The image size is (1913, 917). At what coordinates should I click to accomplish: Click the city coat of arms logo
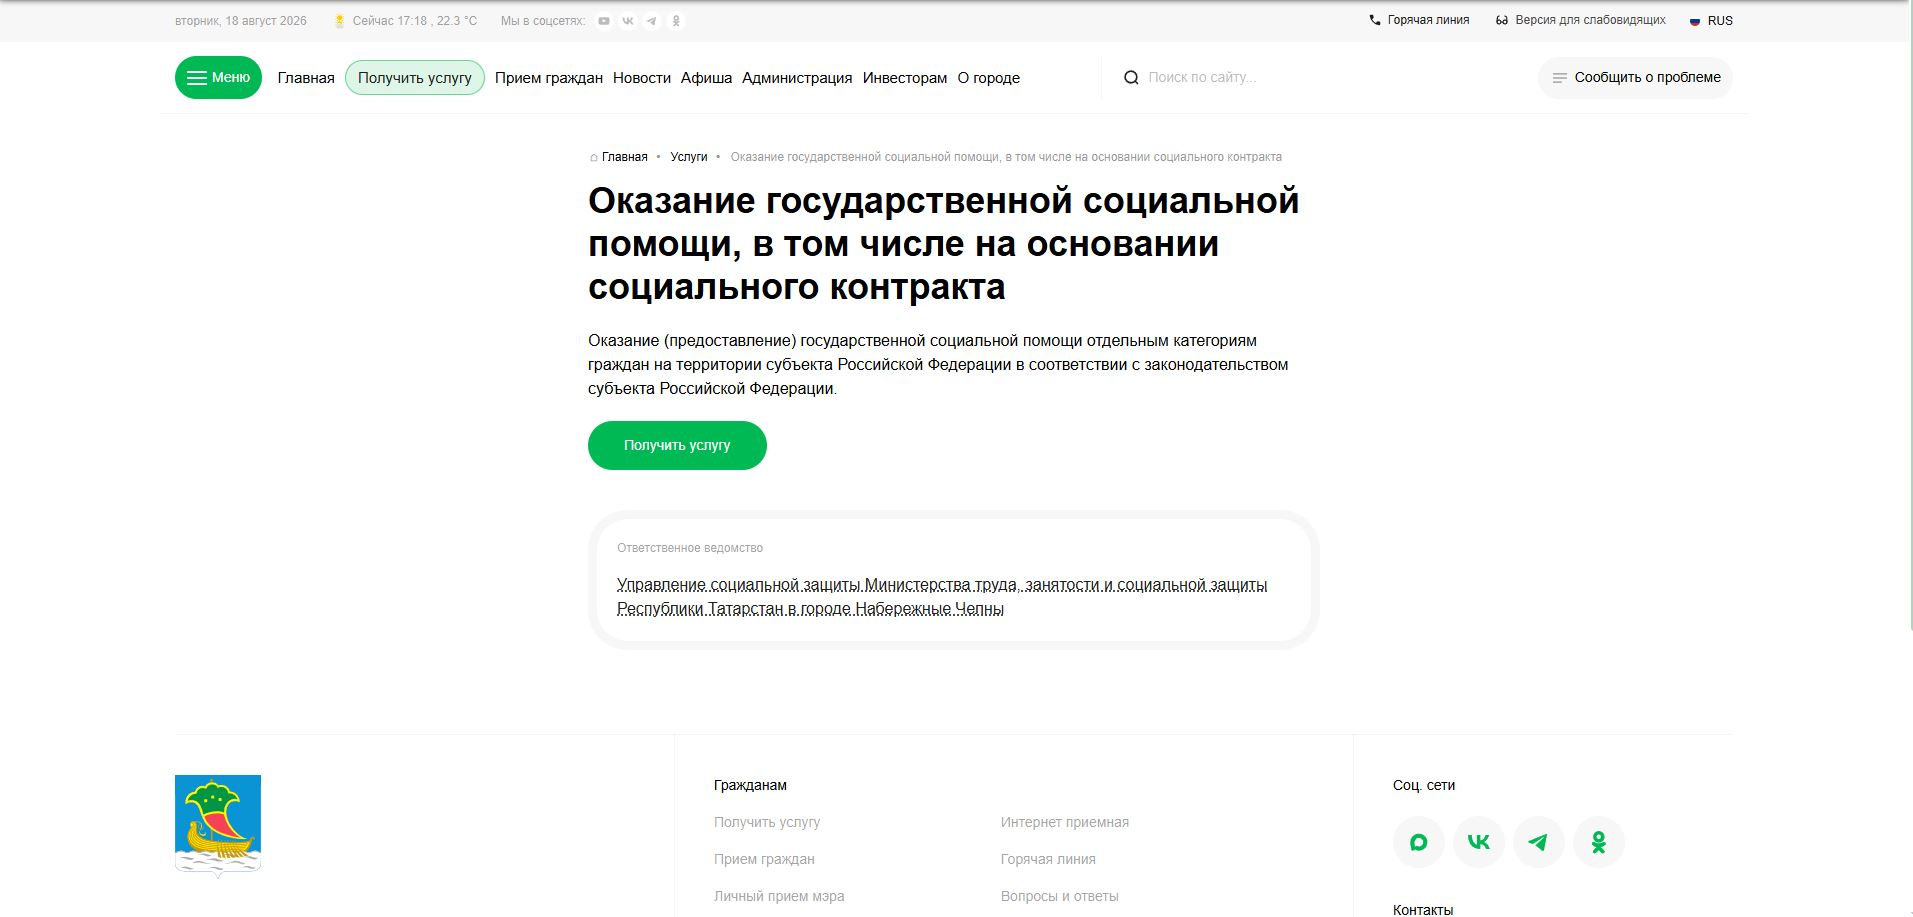tap(218, 826)
